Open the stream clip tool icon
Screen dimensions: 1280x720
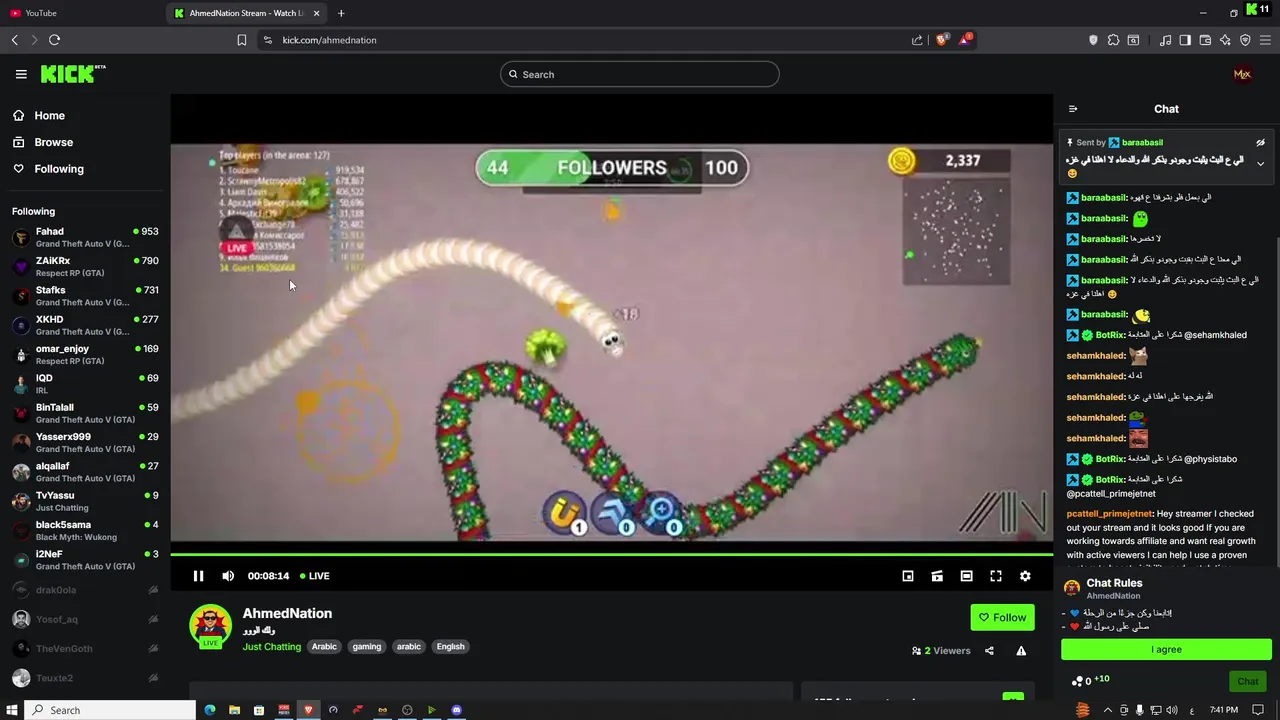coord(937,576)
